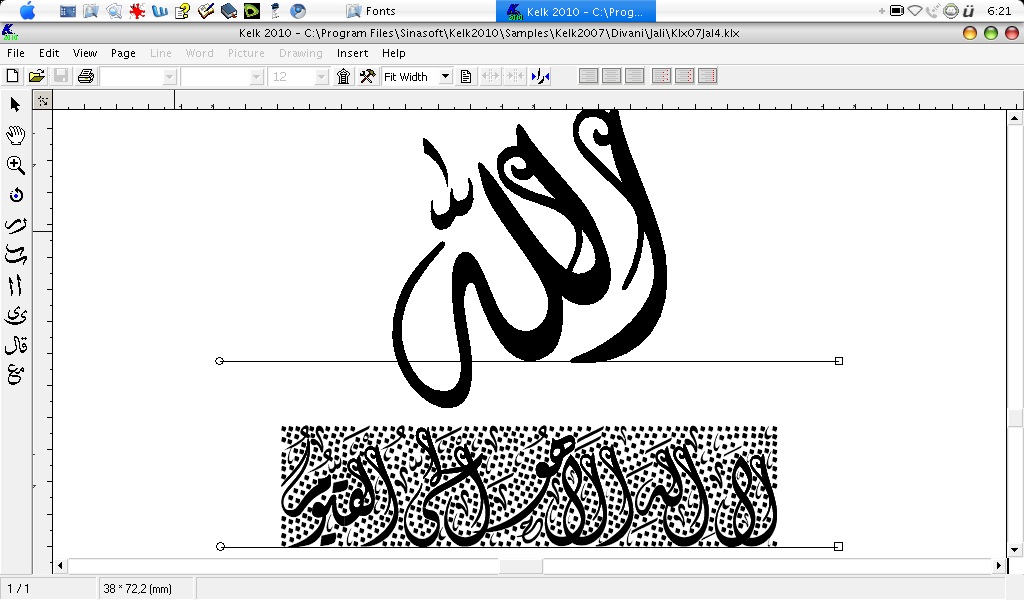Open the hammer and wrench tools icon
Viewport: 1024px width, 600px height.
click(x=367, y=76)
